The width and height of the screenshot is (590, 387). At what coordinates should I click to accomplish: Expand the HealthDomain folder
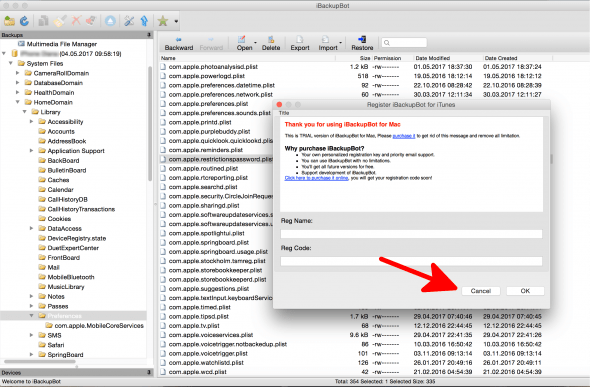18,93
